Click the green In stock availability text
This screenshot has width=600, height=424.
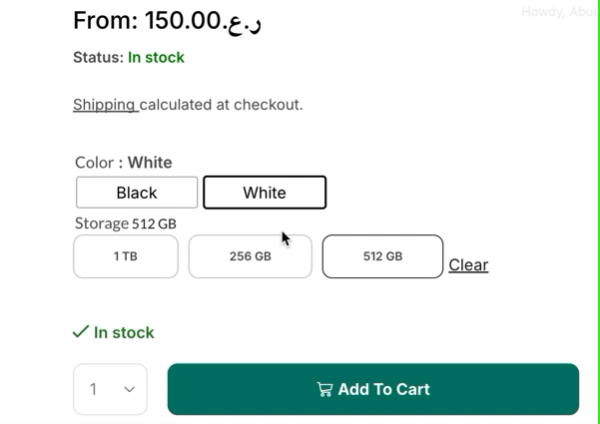pyautogui.click(x=124, y=332)
